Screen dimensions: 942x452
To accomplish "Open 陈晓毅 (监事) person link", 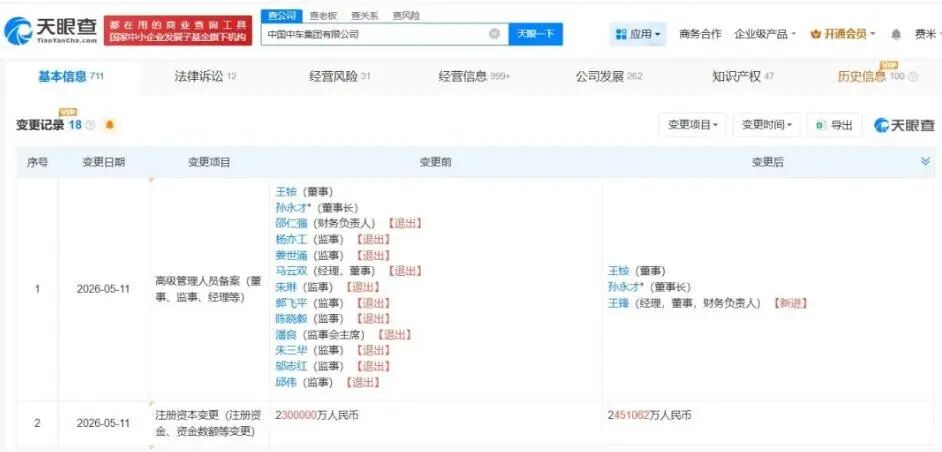I will point(291,319).
